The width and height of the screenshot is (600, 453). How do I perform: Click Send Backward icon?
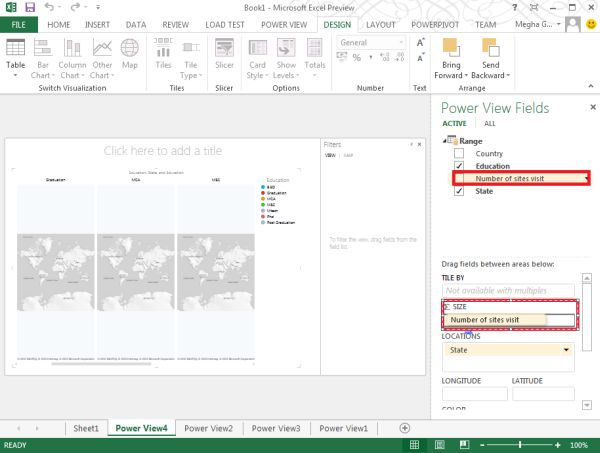pyautogui.click(x=491, y=48)
